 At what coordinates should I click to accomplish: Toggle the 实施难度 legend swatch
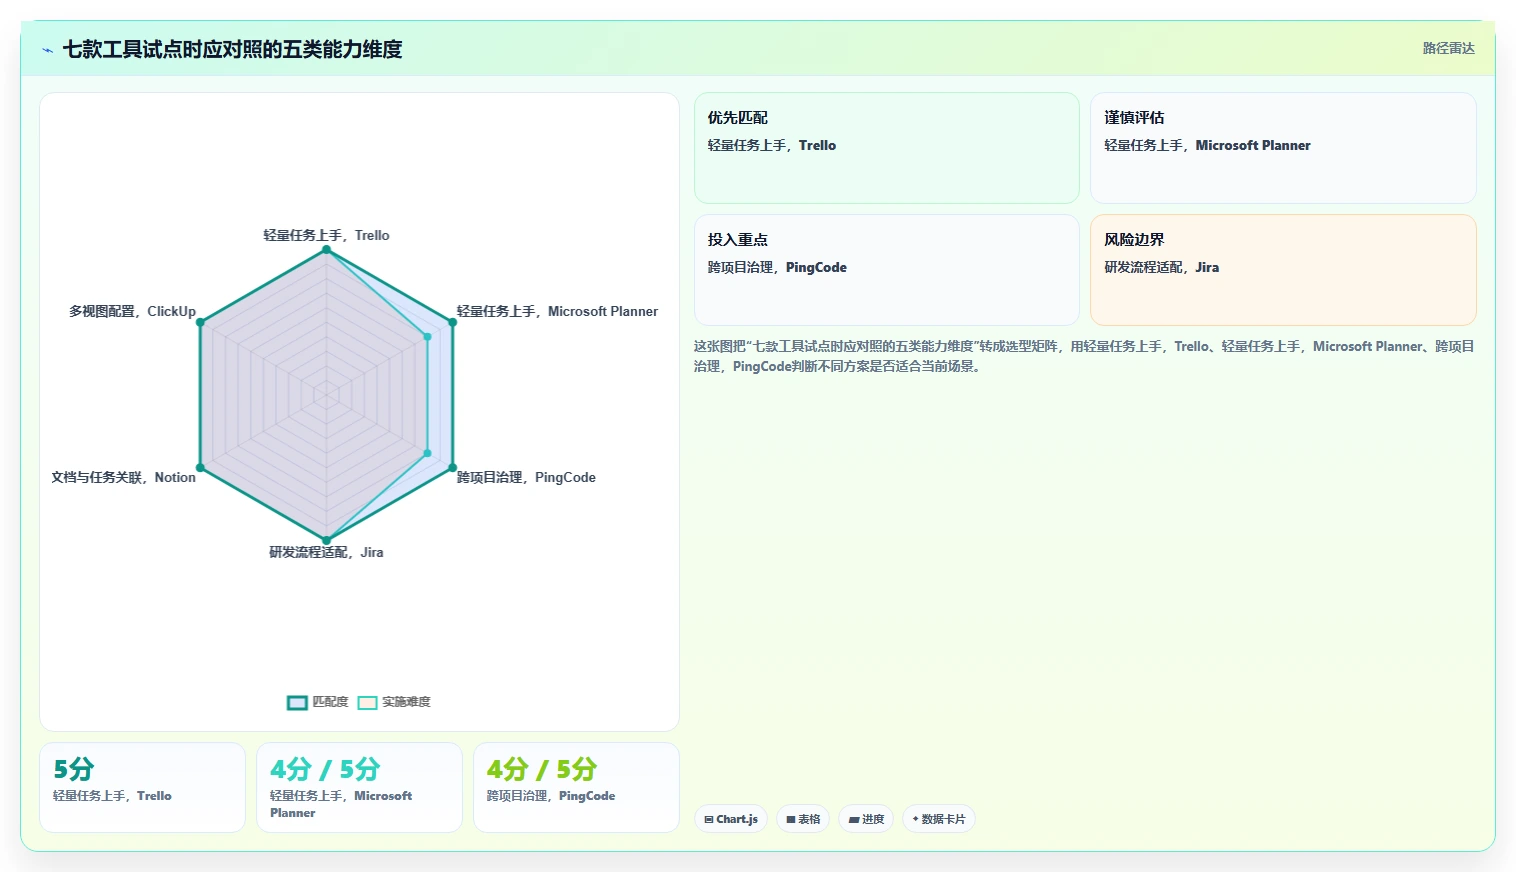(x=367, y=702)
